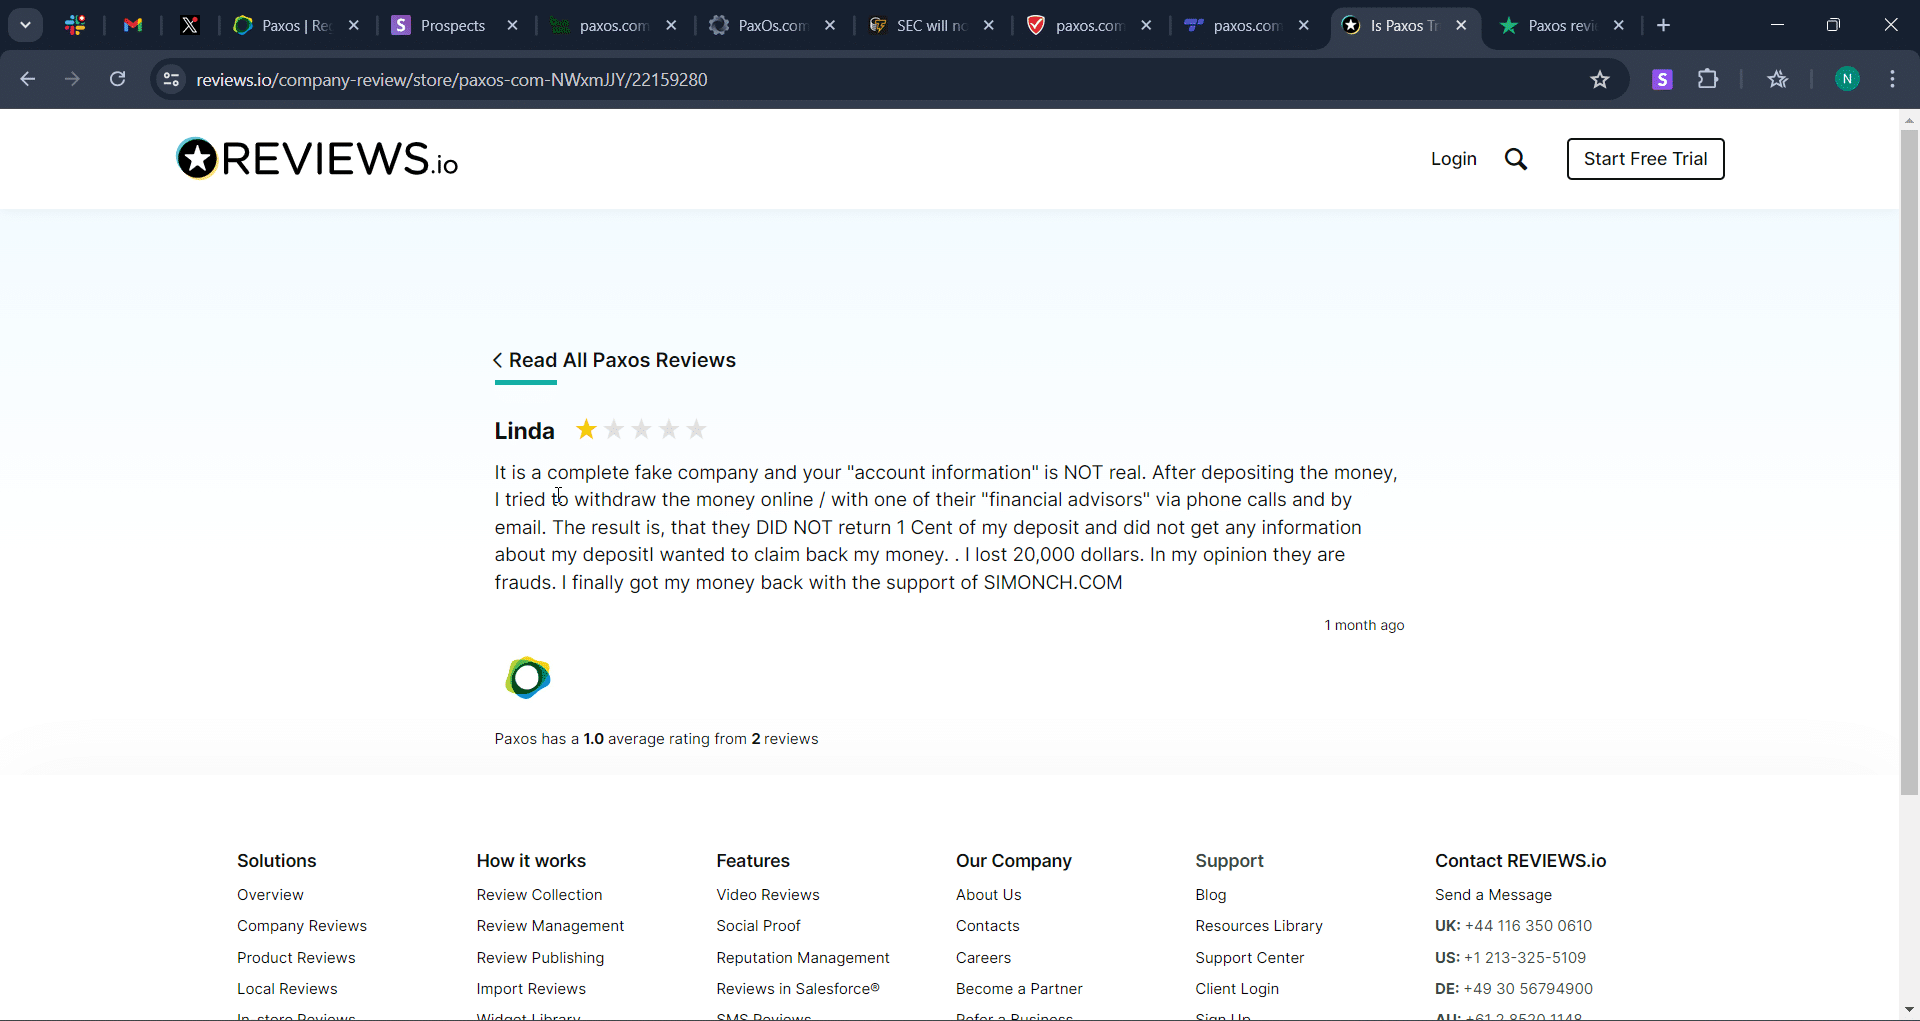
Task: Bookmark this page with the star icon
Action: click(1600, 79)
